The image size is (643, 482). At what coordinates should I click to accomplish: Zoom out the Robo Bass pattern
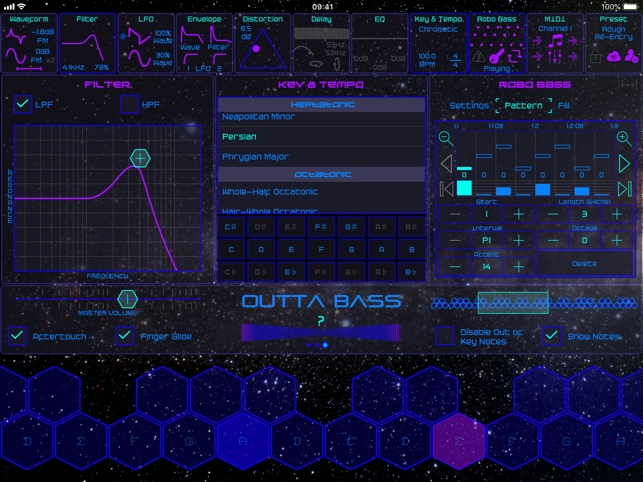coord(446,139)
